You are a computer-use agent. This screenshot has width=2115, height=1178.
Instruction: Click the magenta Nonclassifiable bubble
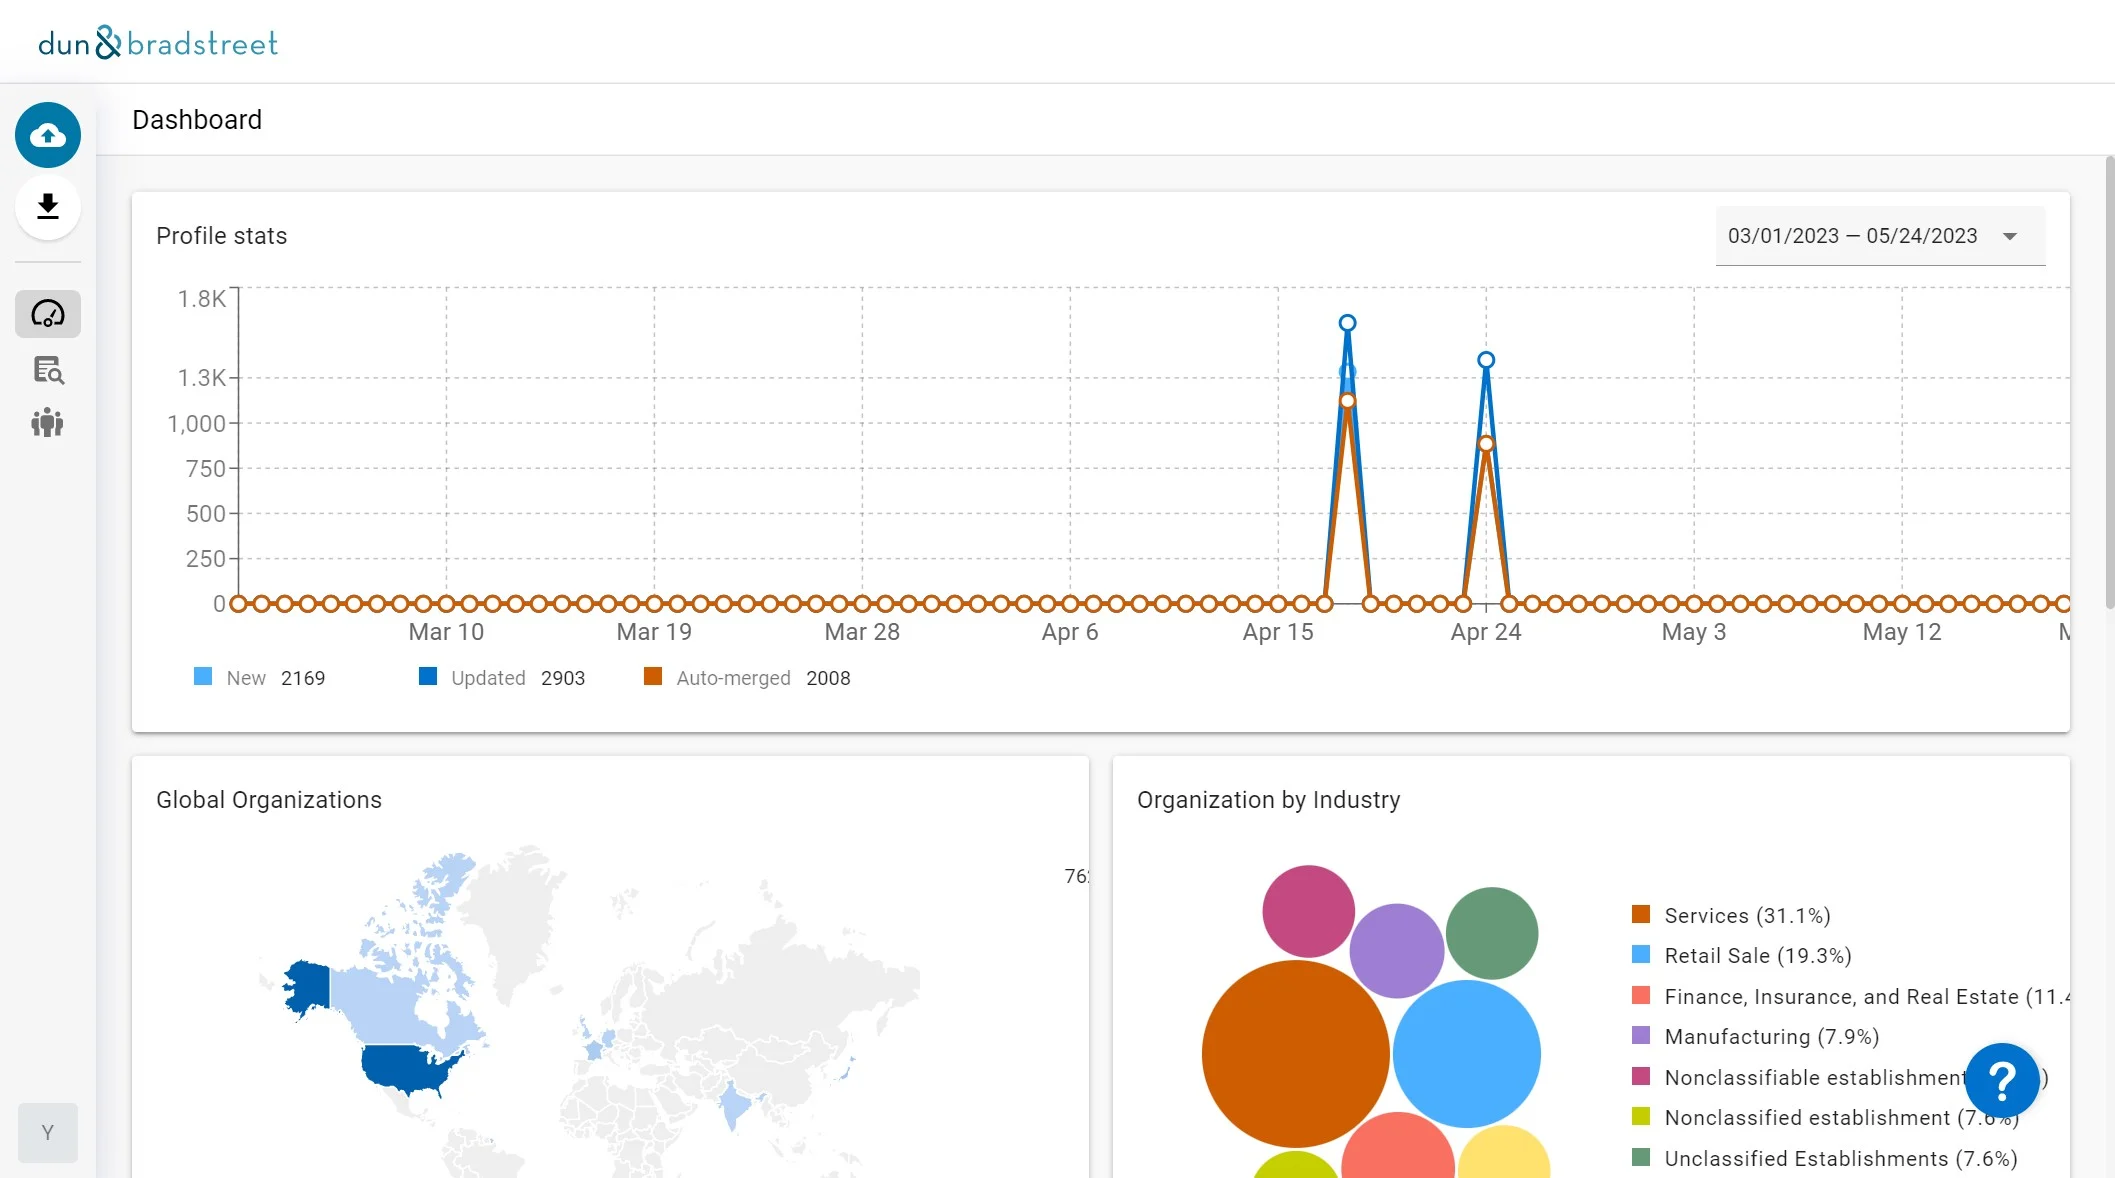(x=1308, y=911)
